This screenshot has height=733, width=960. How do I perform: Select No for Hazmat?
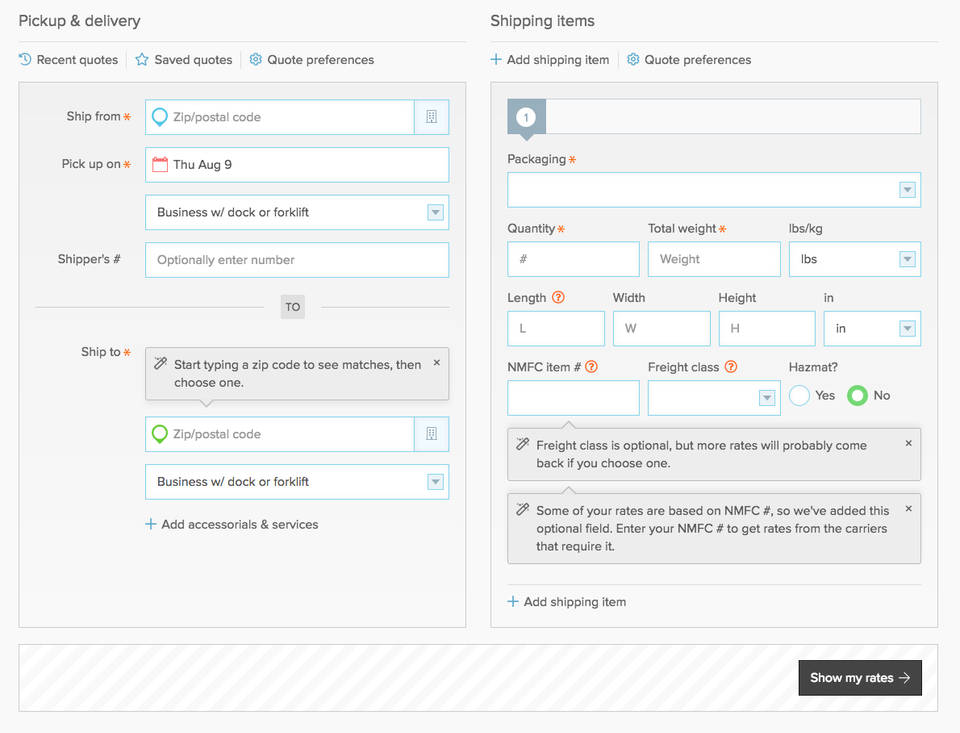tap(857, 396)
